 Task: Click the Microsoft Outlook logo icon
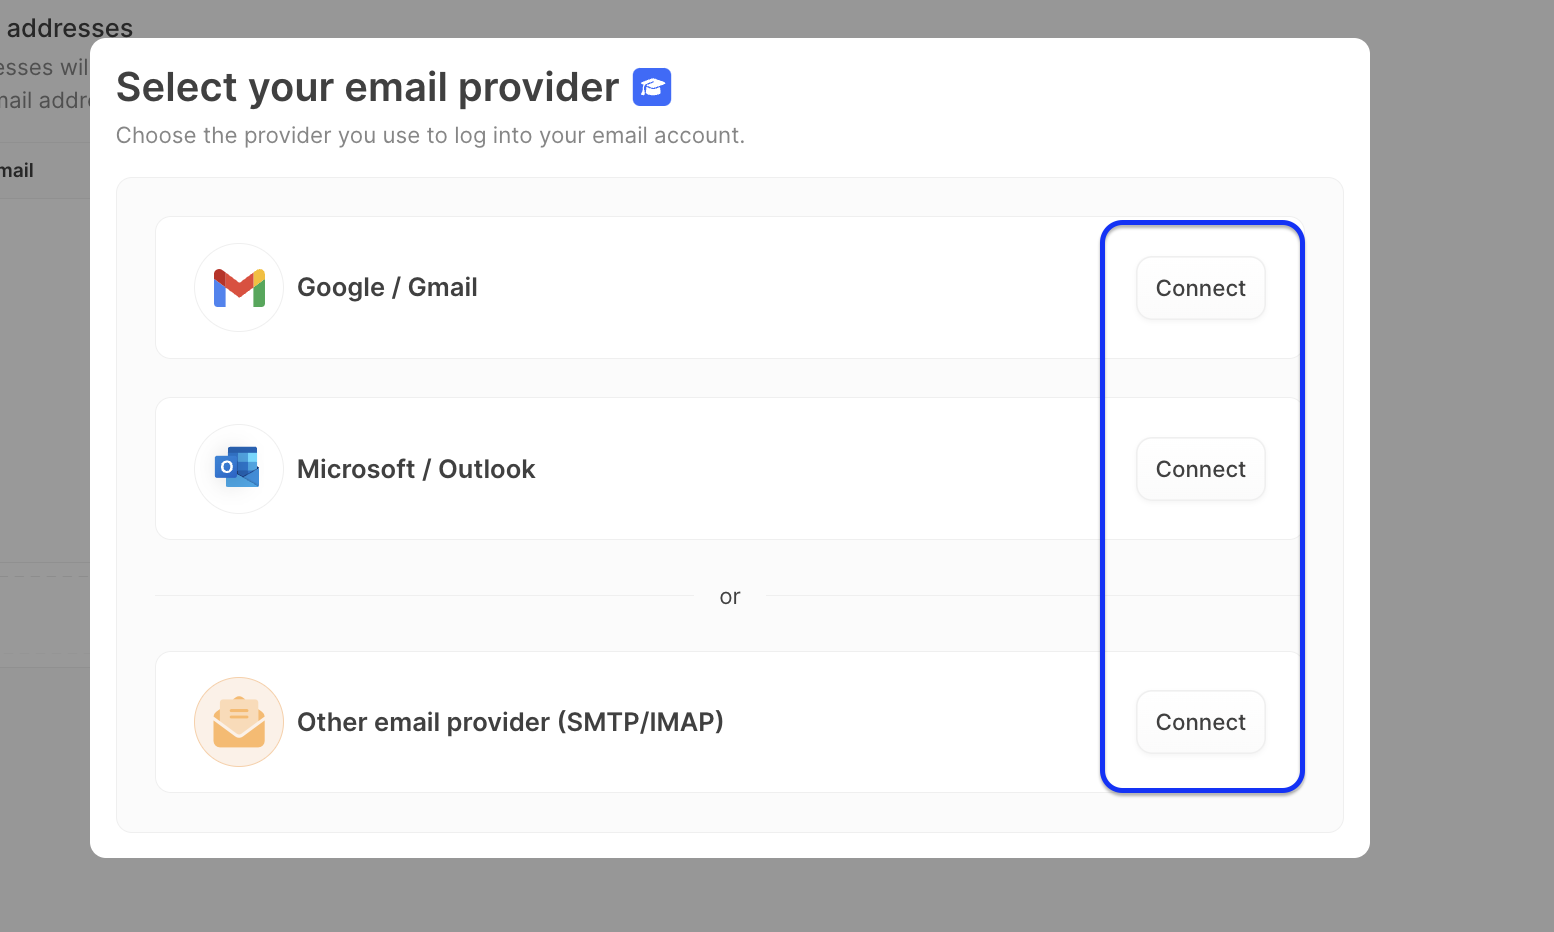238,468
